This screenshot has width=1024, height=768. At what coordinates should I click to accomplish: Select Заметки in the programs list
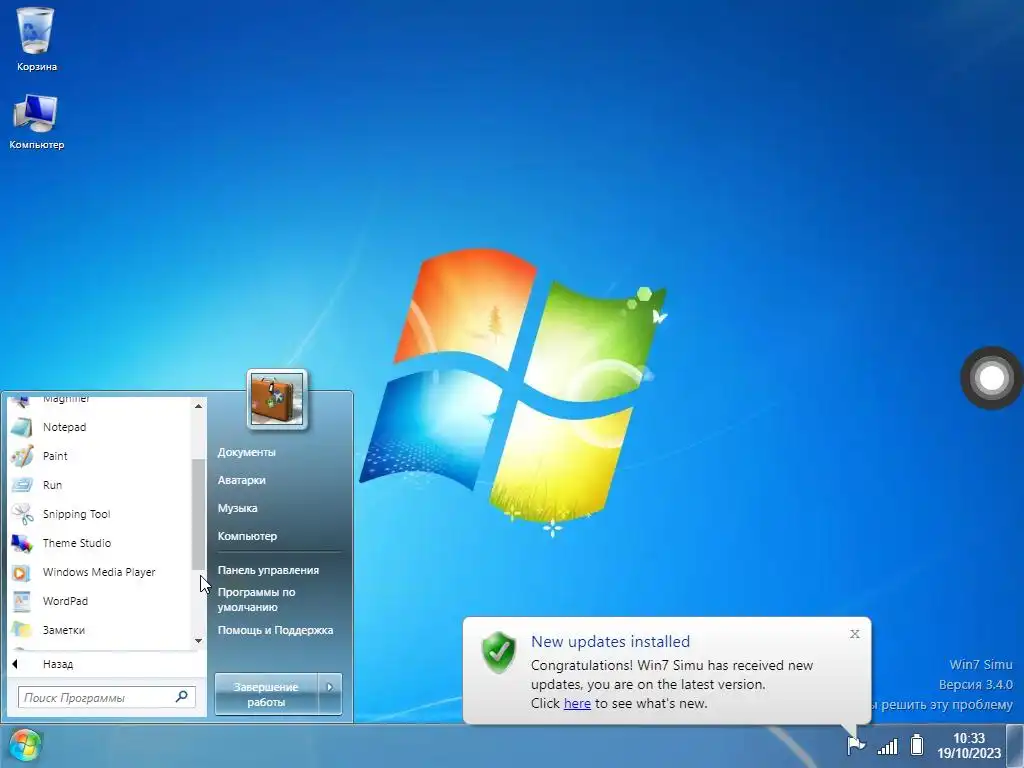[99, 630]
